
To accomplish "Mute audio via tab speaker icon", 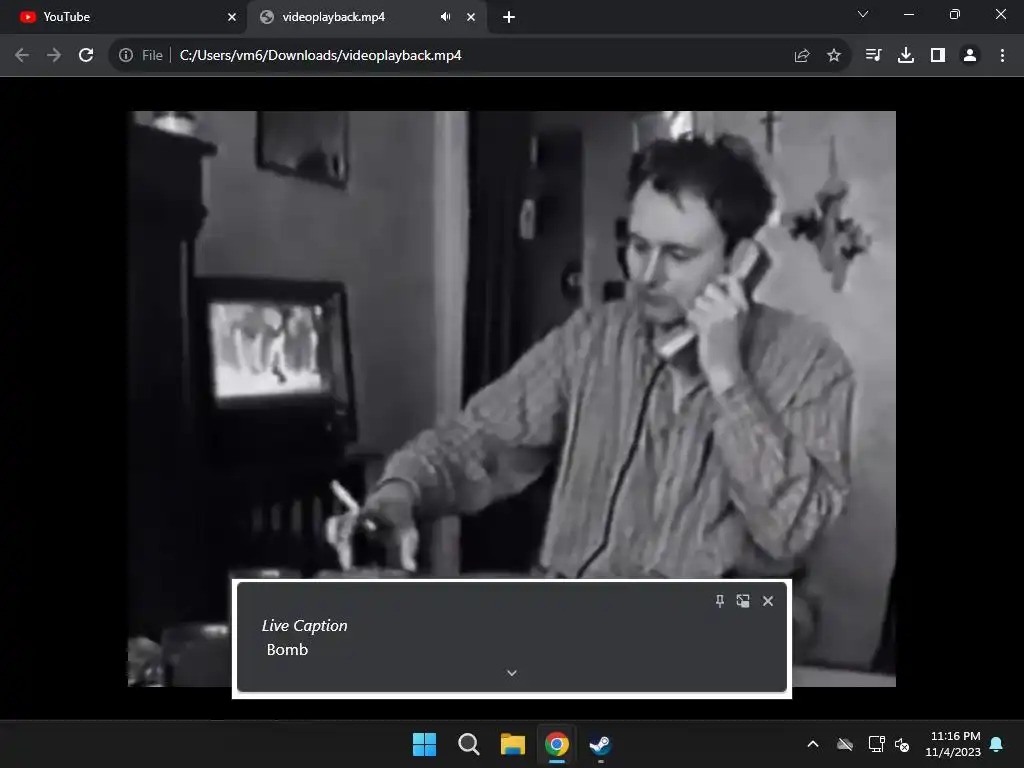I will pos(445,17).
